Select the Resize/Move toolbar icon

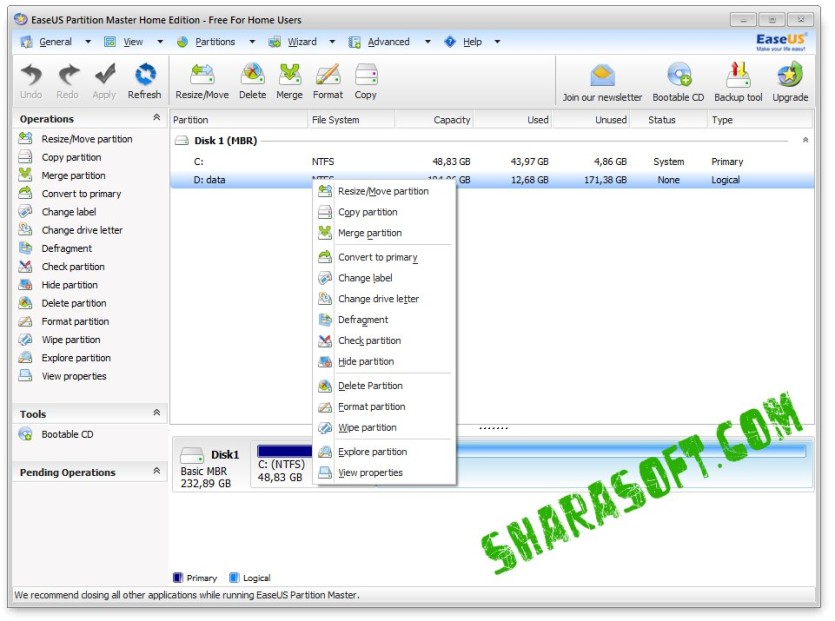[x=202, y=74]
